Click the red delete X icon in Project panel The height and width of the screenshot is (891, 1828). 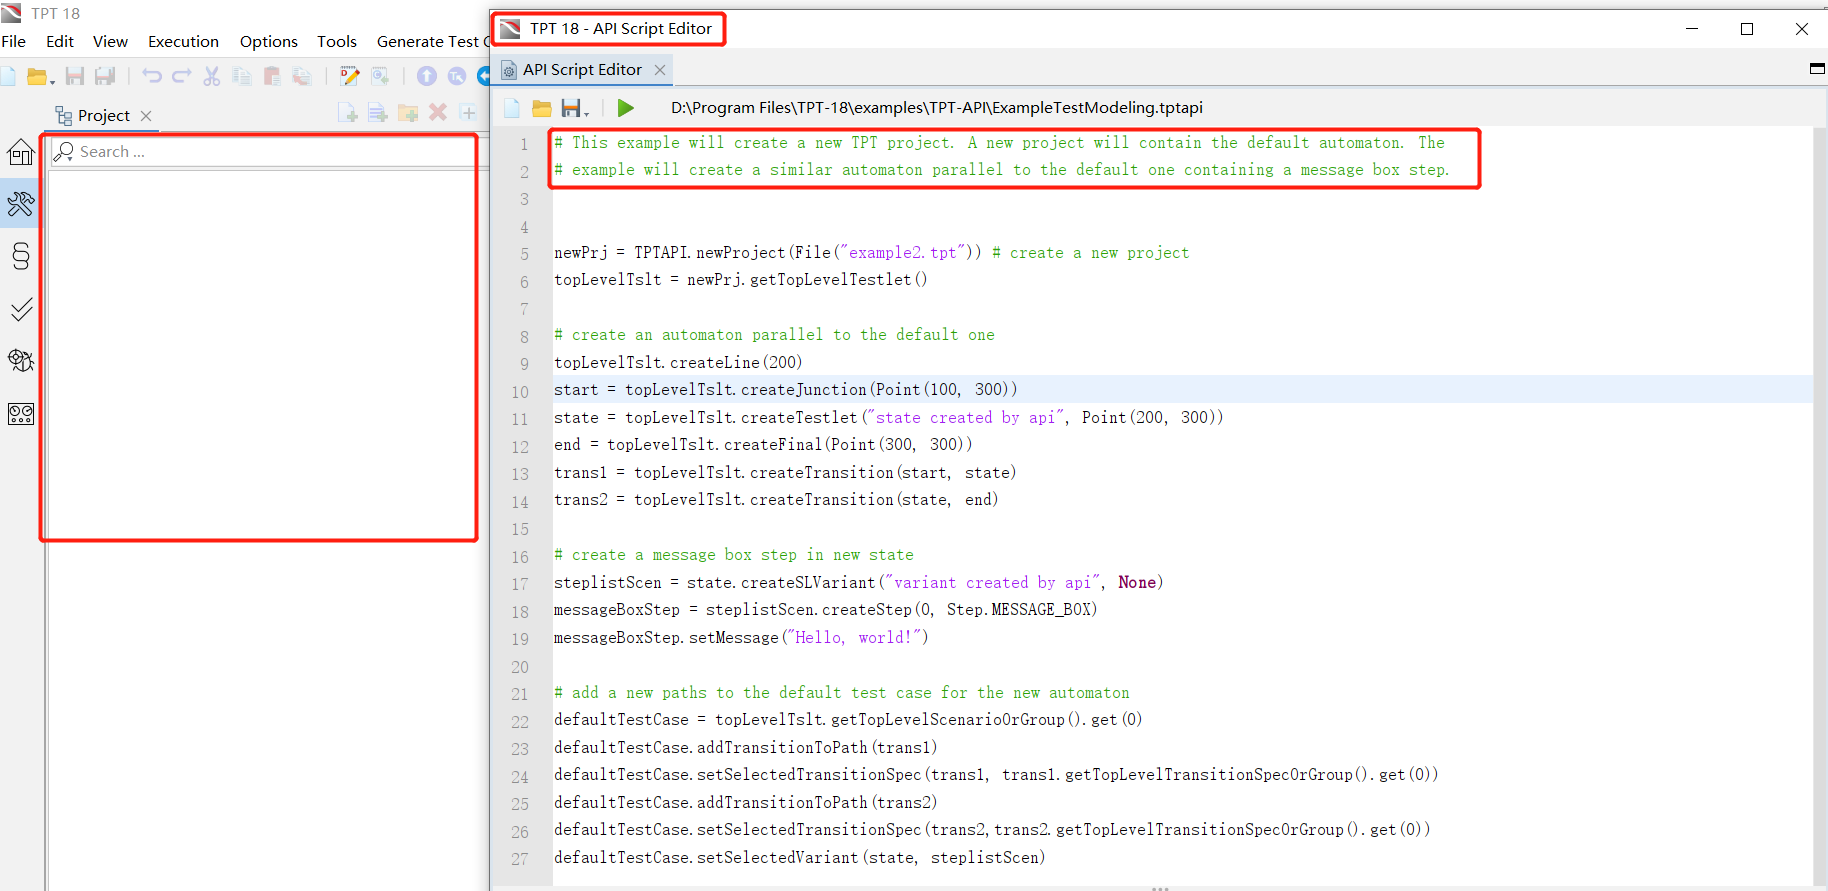tap(438, 113)
